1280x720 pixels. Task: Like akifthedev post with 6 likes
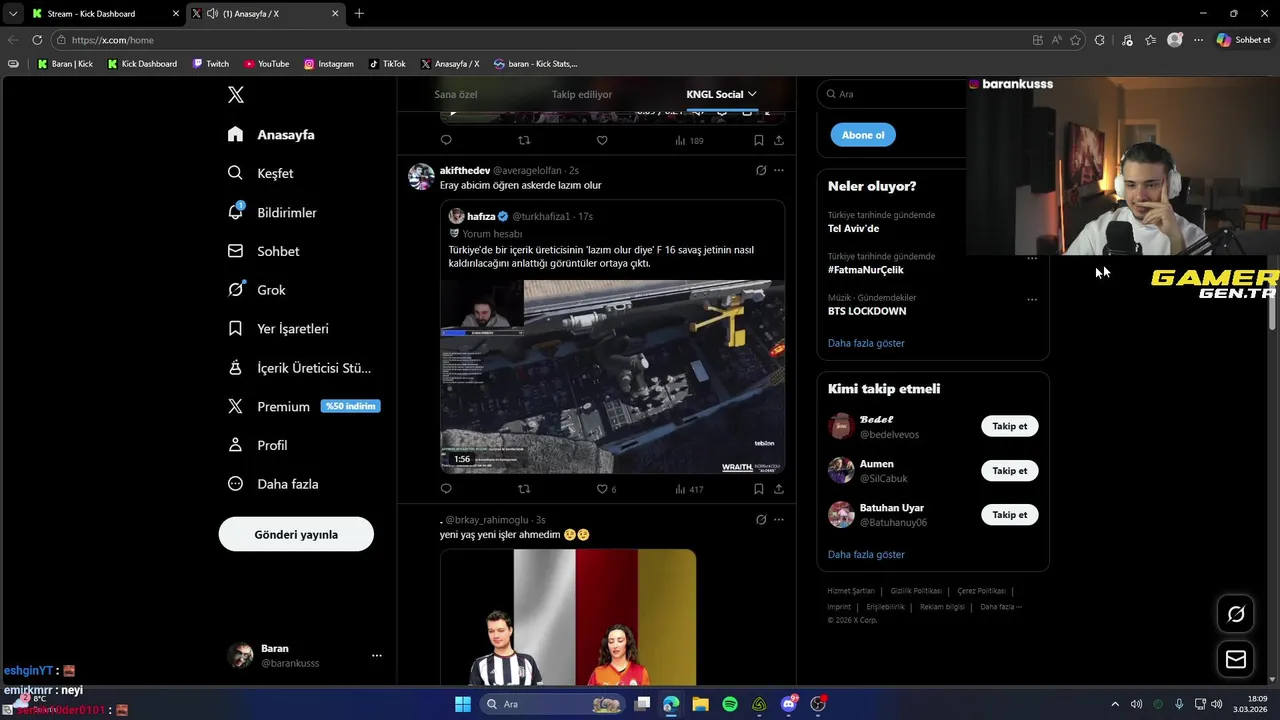coord(606,489)
